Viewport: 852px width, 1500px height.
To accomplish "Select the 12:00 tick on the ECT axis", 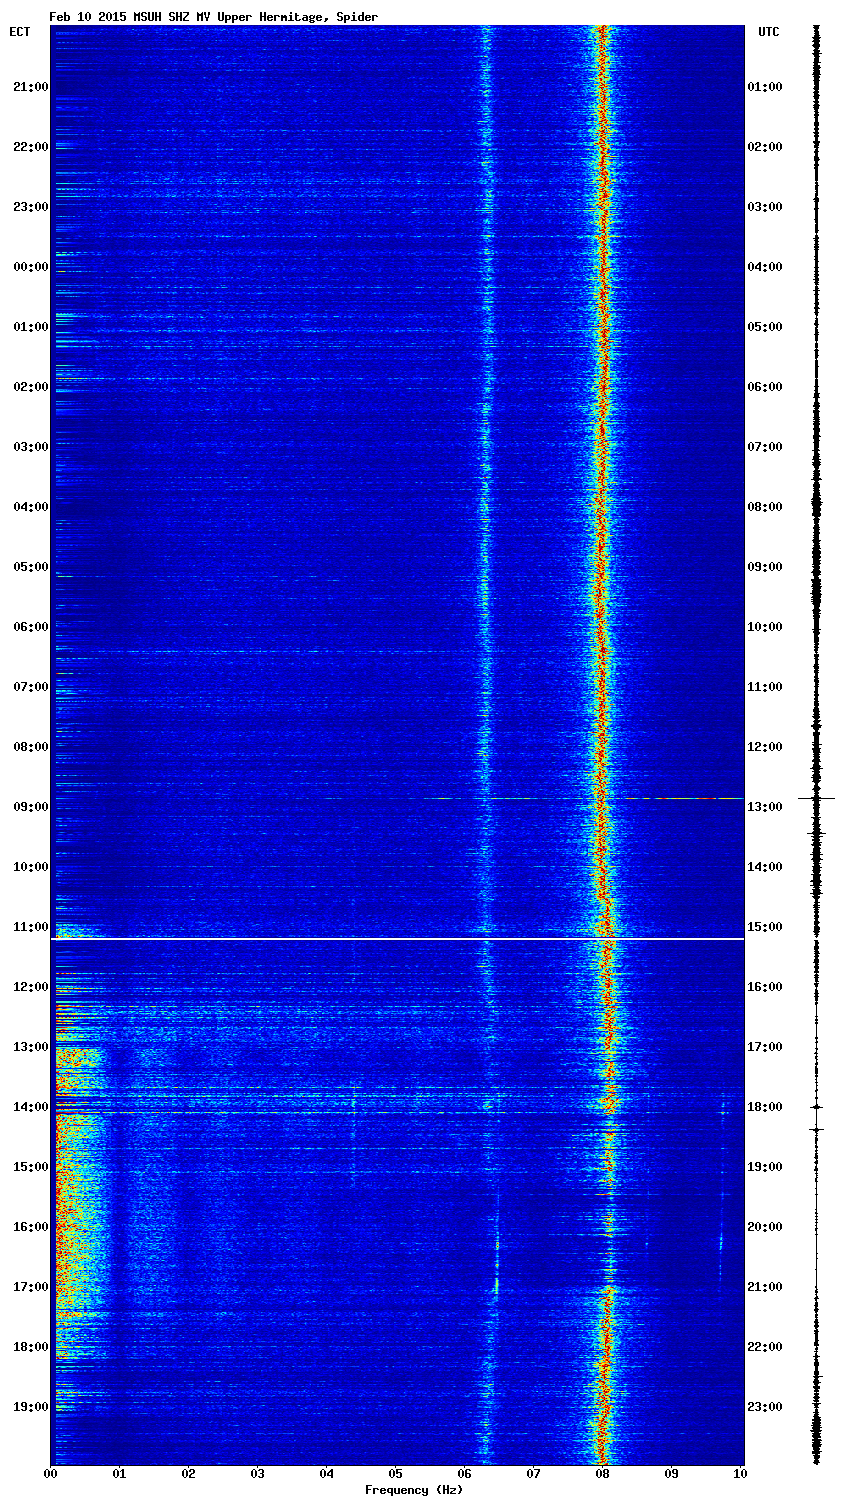I will 30,987.
